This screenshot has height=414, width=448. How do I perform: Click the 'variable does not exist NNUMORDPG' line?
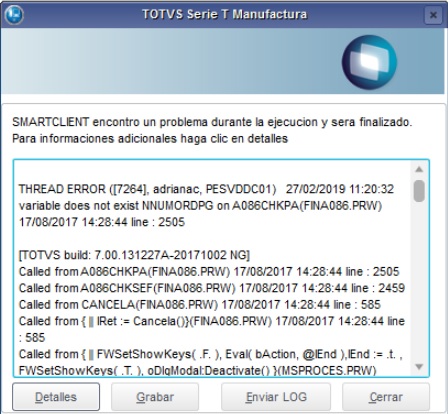tap(200, 205)
